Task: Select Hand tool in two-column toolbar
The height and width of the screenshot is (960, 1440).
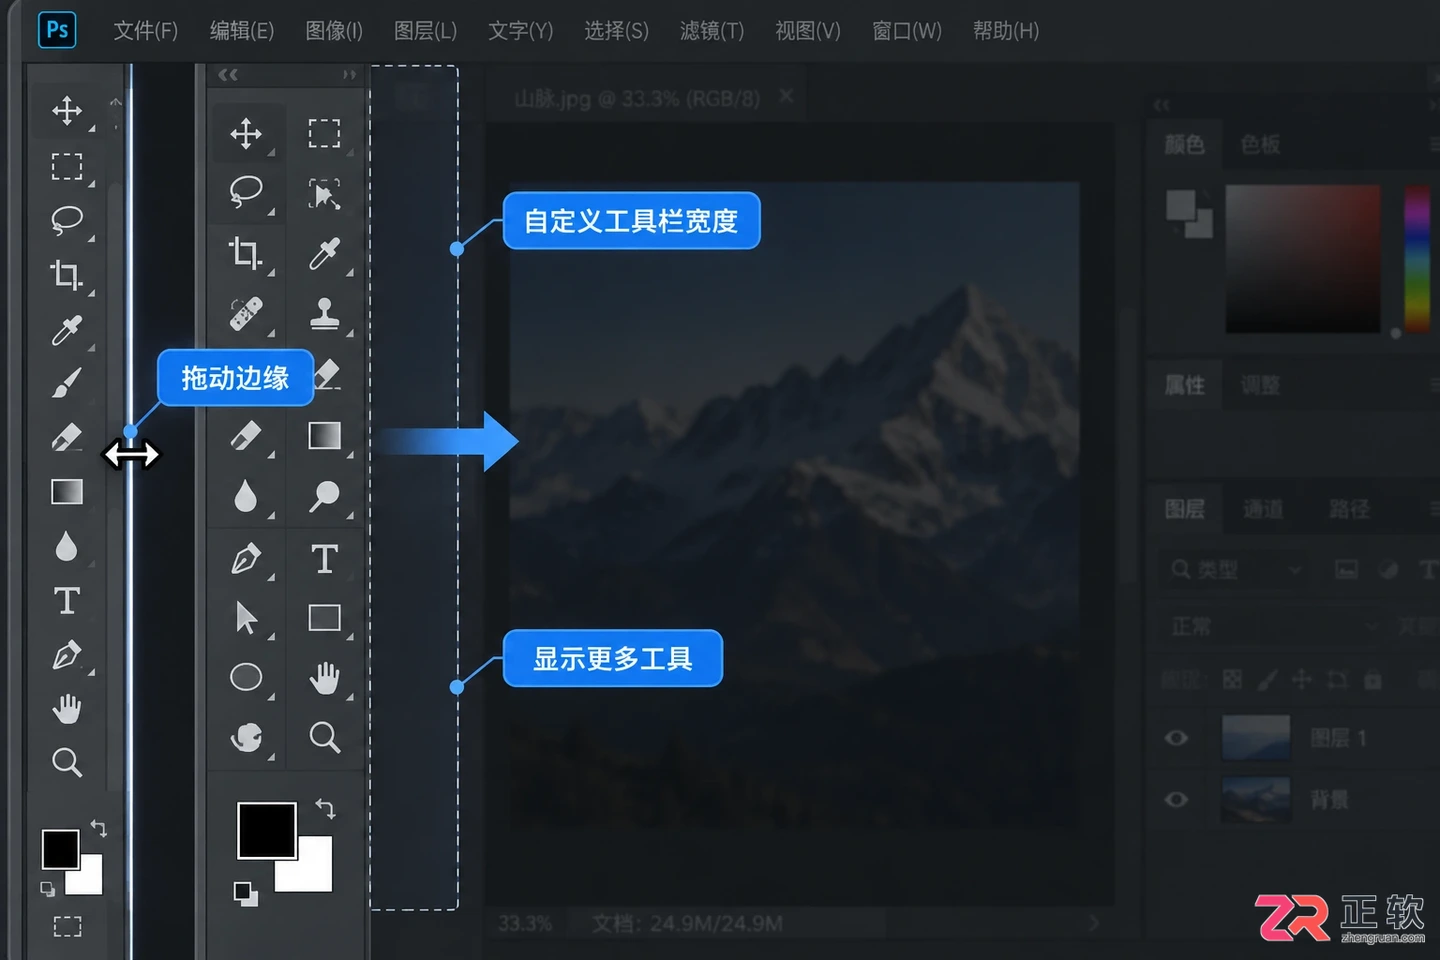Action: click(x=324, y=678)
